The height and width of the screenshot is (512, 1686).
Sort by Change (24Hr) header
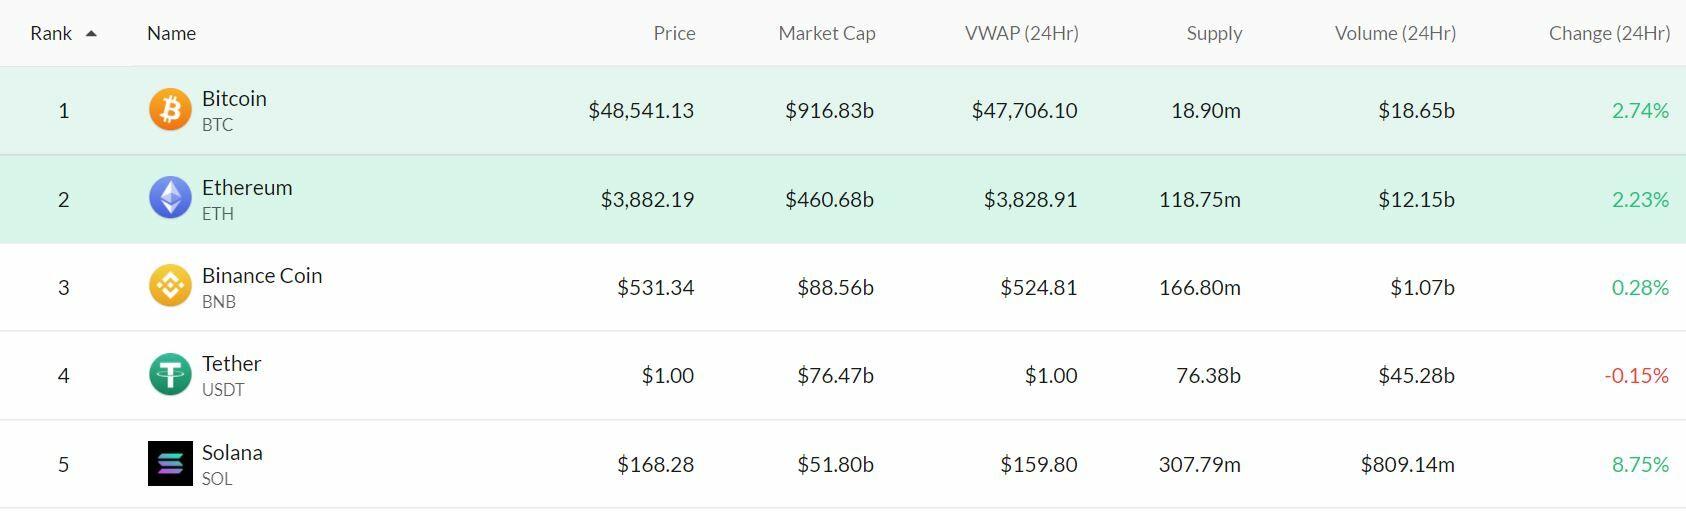[1609, 33]
